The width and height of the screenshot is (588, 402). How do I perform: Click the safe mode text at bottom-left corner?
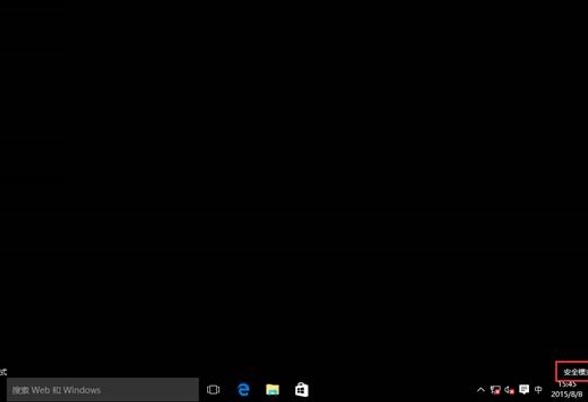click(x=3, y=372)
